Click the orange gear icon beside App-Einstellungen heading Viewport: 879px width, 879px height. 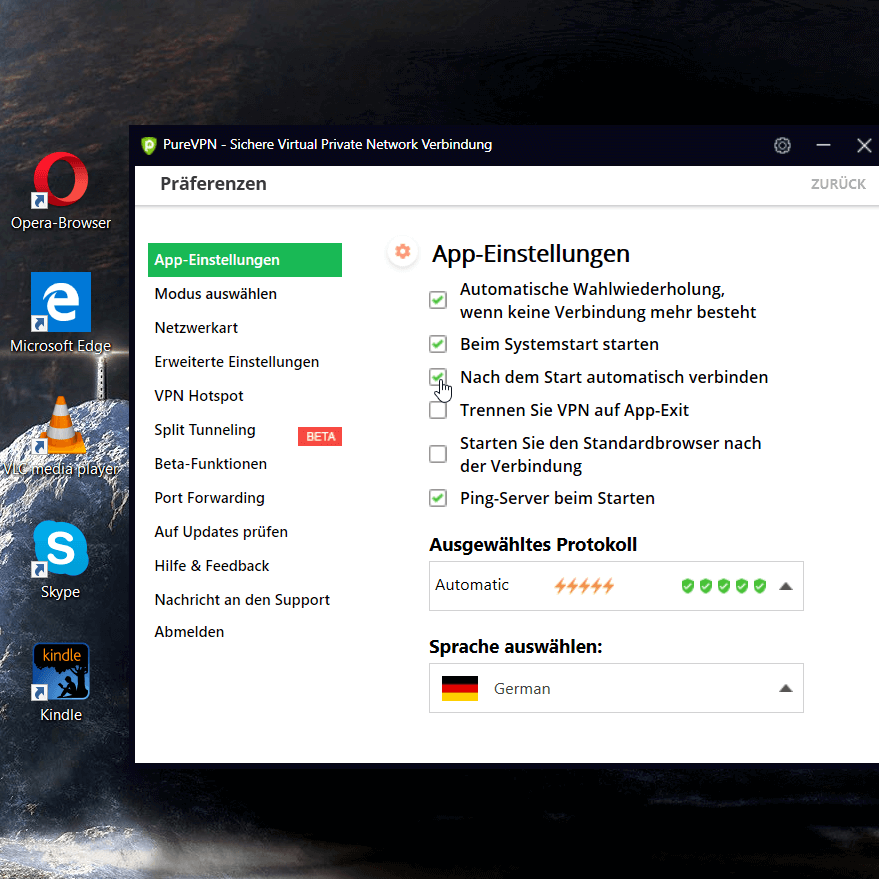(x=402, y=252)
